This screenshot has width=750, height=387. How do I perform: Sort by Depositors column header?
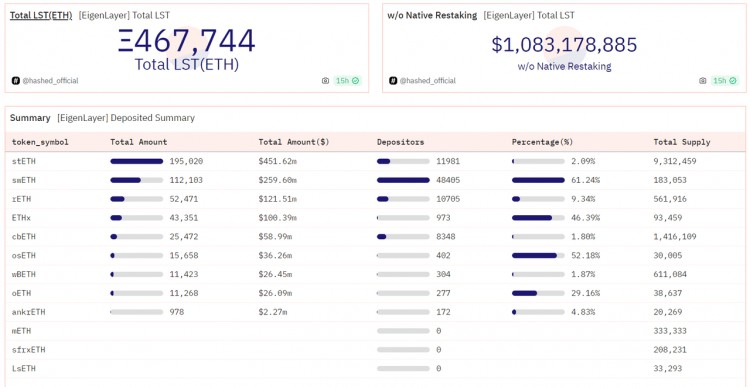click(400, 142)
